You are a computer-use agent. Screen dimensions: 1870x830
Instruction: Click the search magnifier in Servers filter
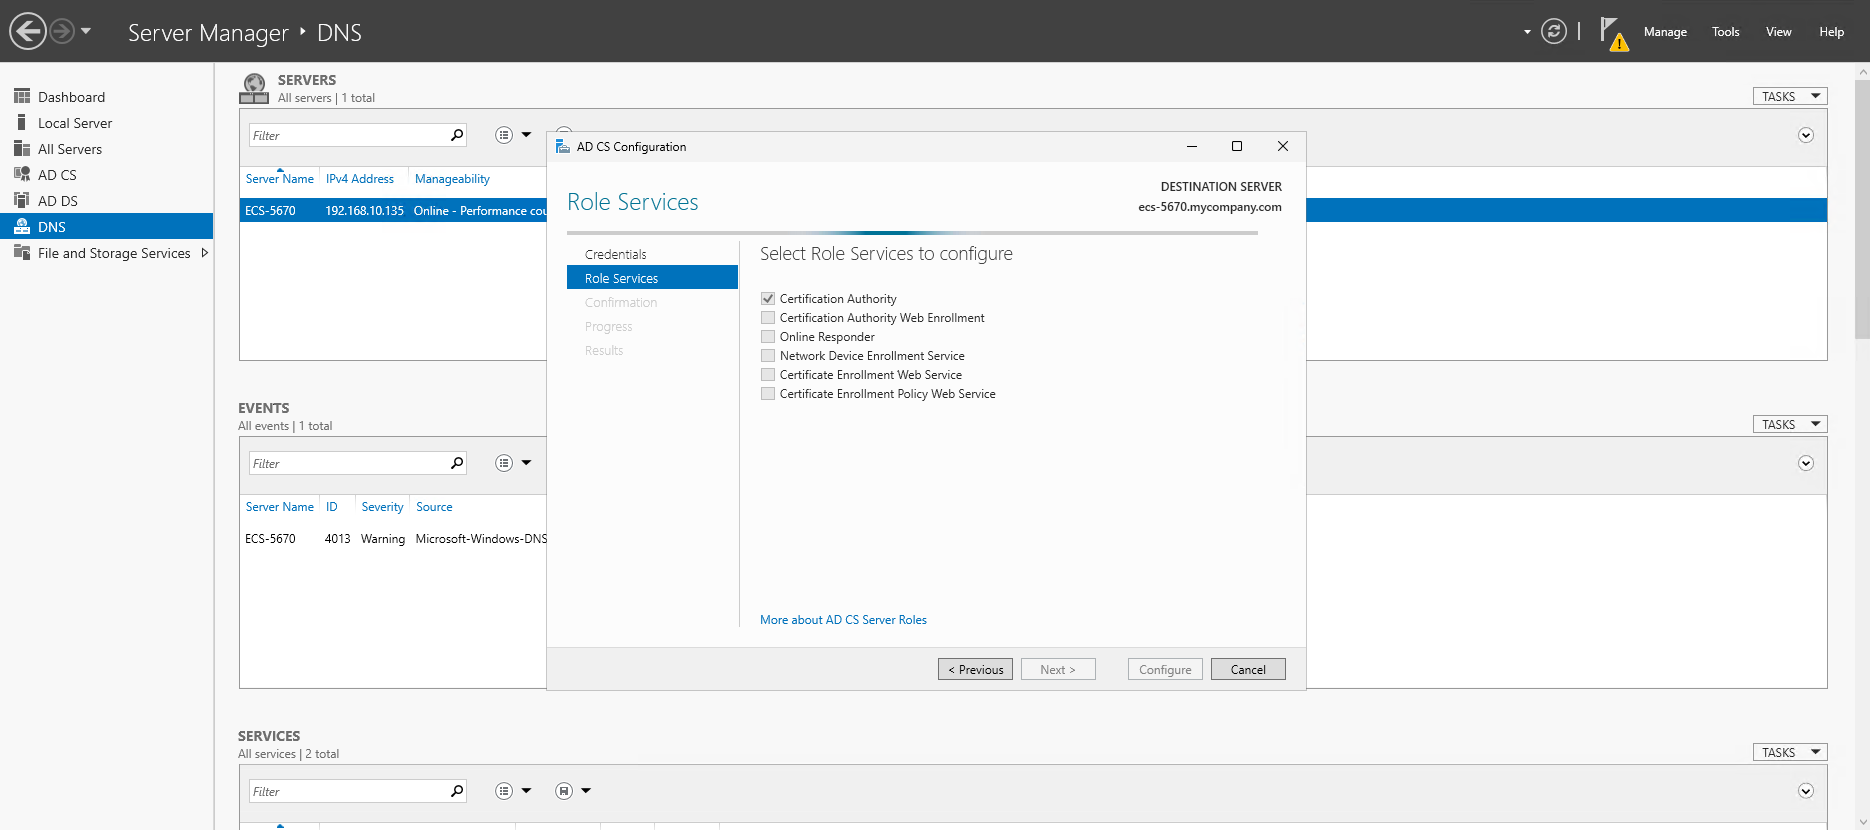[x=457, y=135]
